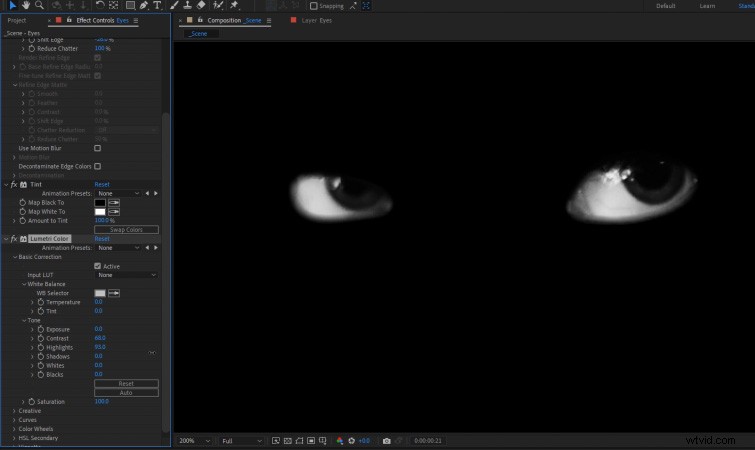Viewport: 755px width, 450px height.
Task: Open Tint Animation Presets dropdown
Action: point(118,193)
